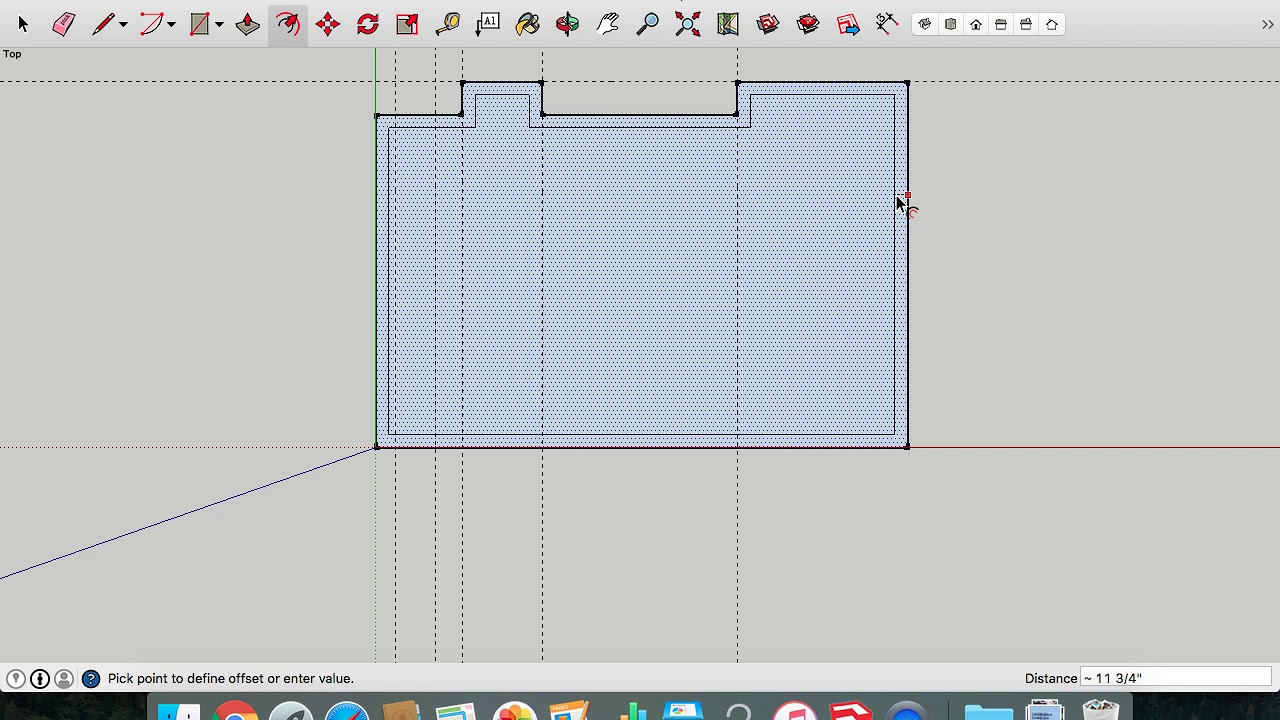
Task: Activate the Push/Pull tool
Action: (x=247, y=24)
